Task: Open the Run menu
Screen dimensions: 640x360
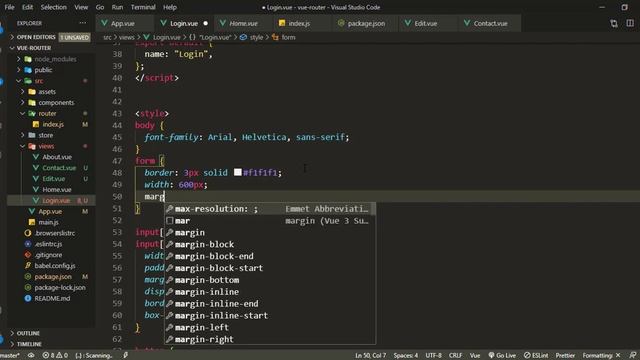Action: [117, 7]
